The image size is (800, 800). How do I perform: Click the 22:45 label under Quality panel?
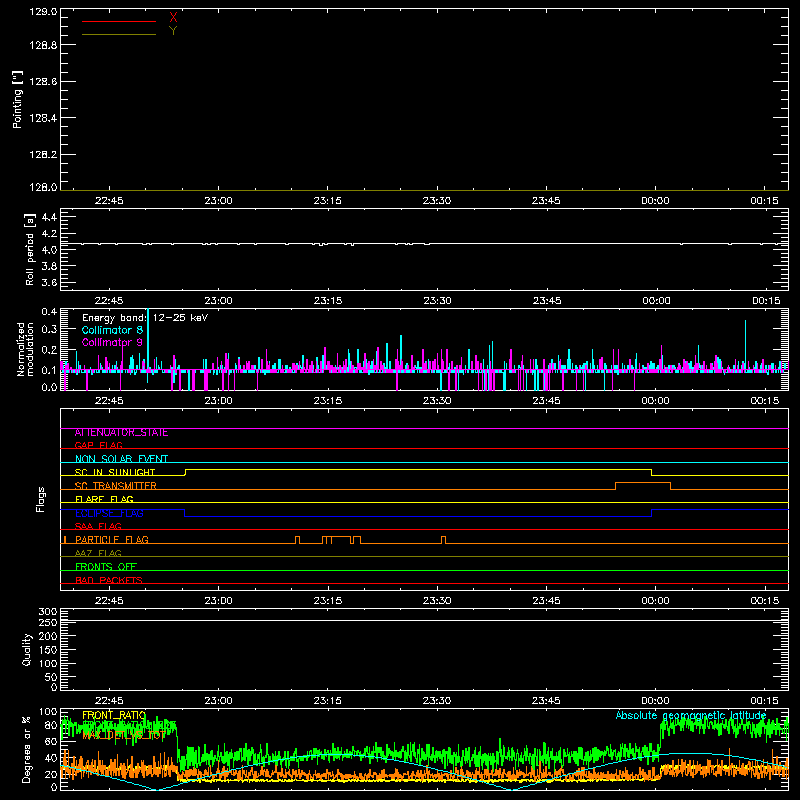[109, 701]
